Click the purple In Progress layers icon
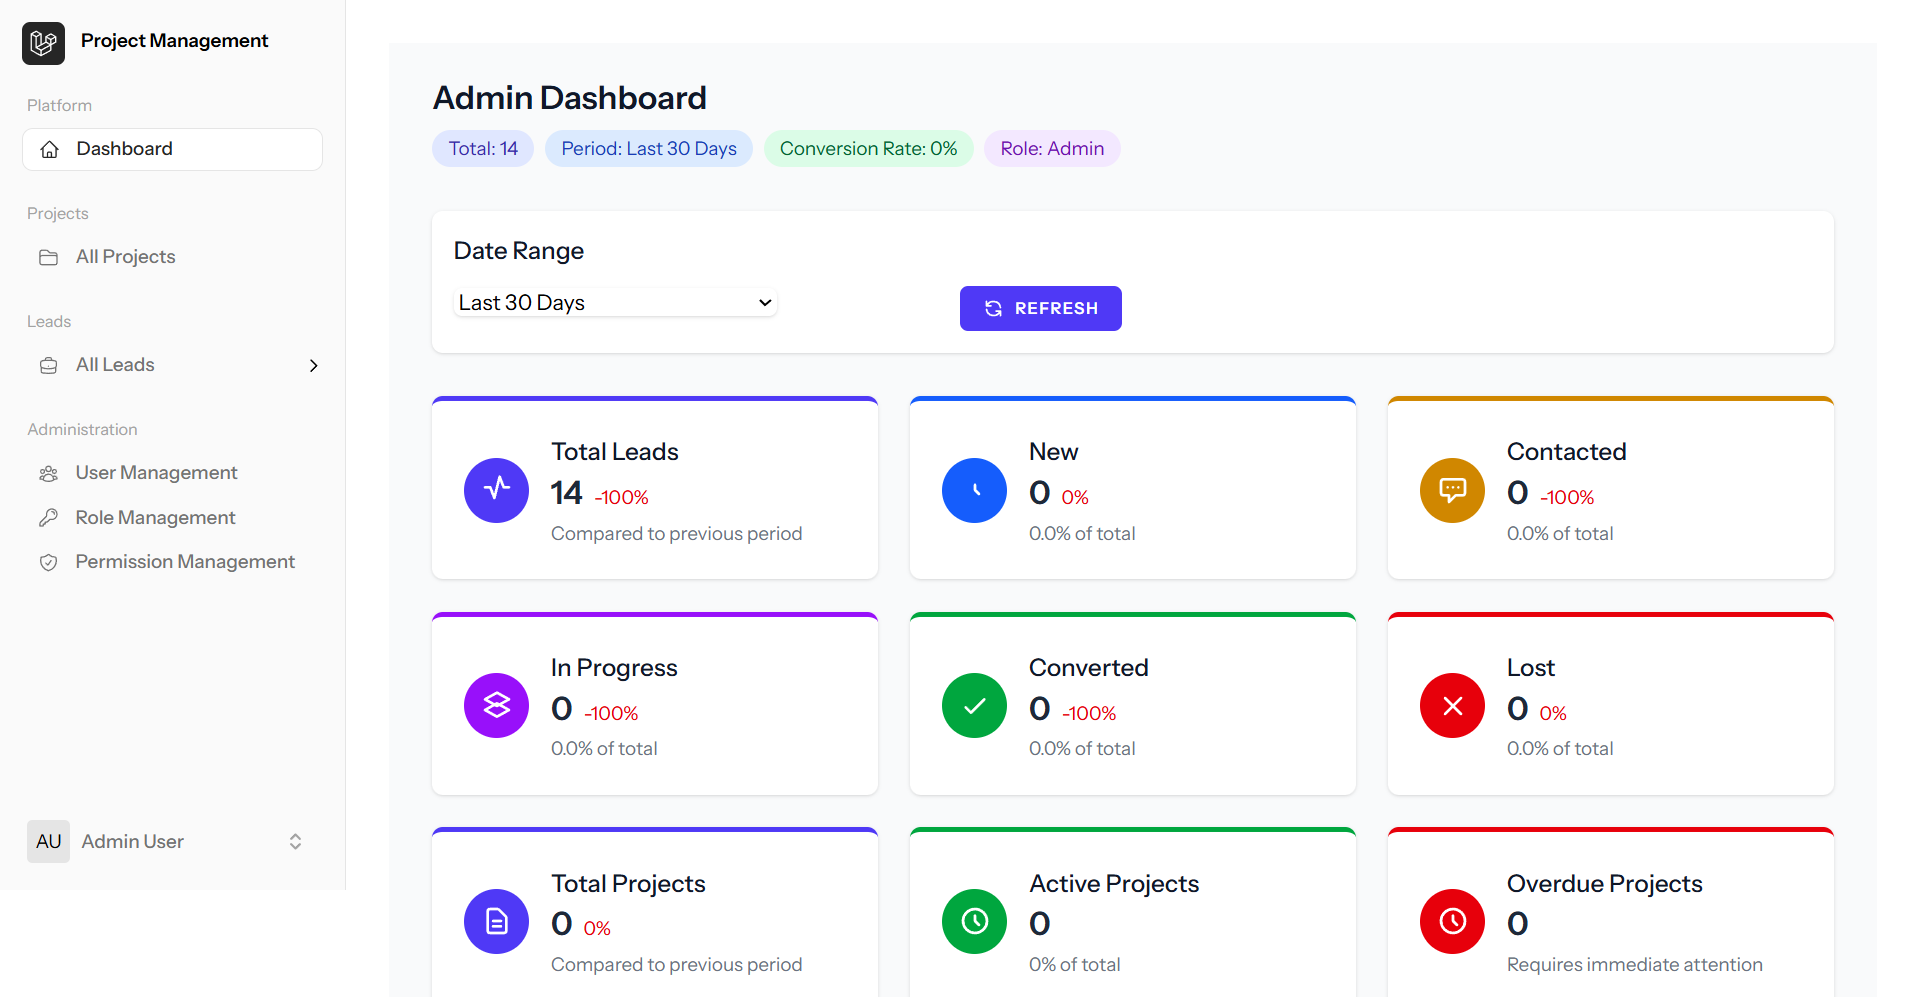1920x997 pixels. coord(496,706)
